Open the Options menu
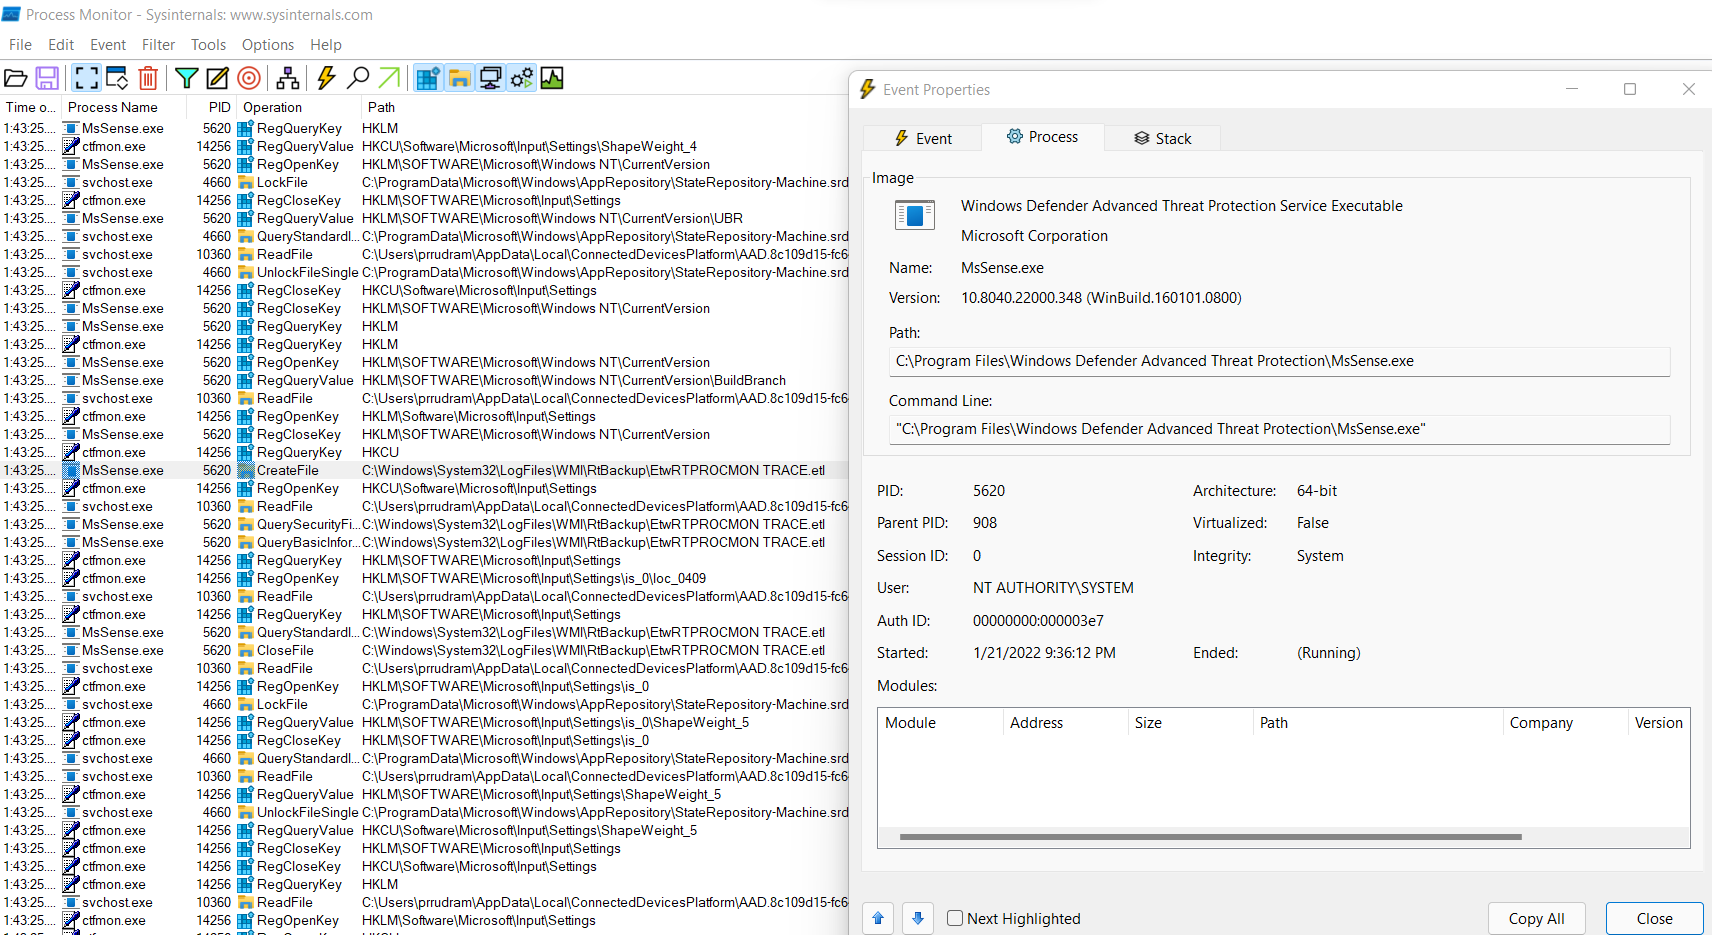 pyautogui.click(x=268, y=45)
